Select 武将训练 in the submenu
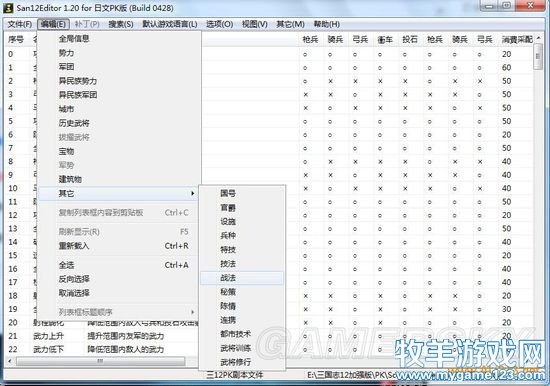The width and height of the screenshot is (550, 386). [242, 348]
